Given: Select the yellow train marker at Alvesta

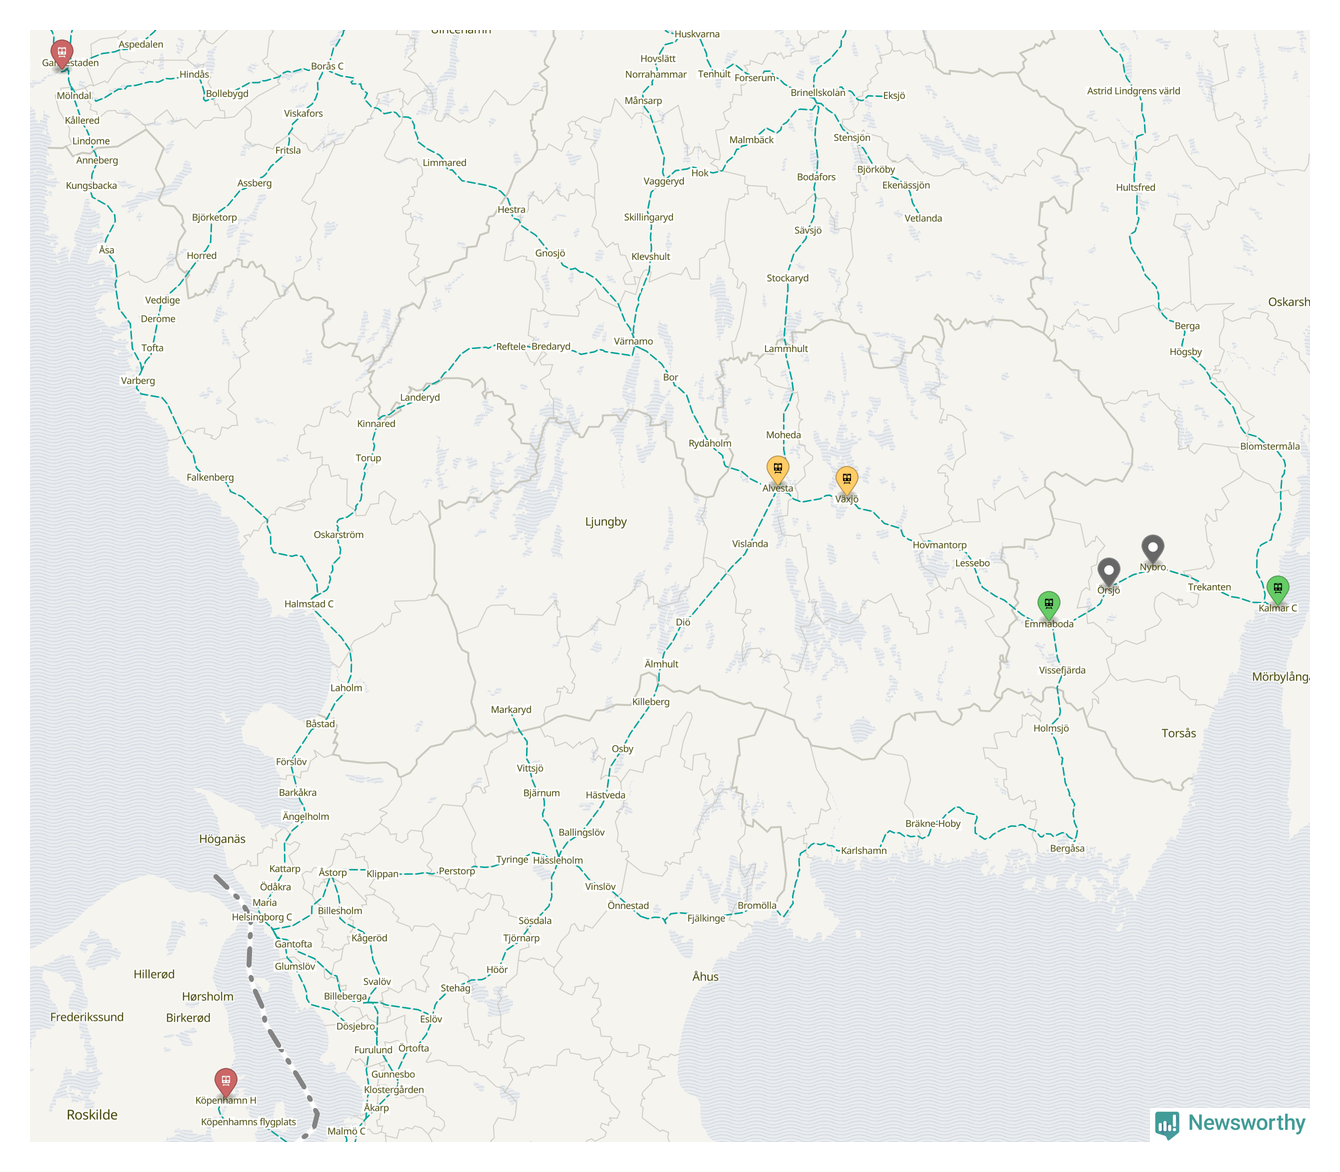Looking at the screenshot, I should (x=777, y=469).
